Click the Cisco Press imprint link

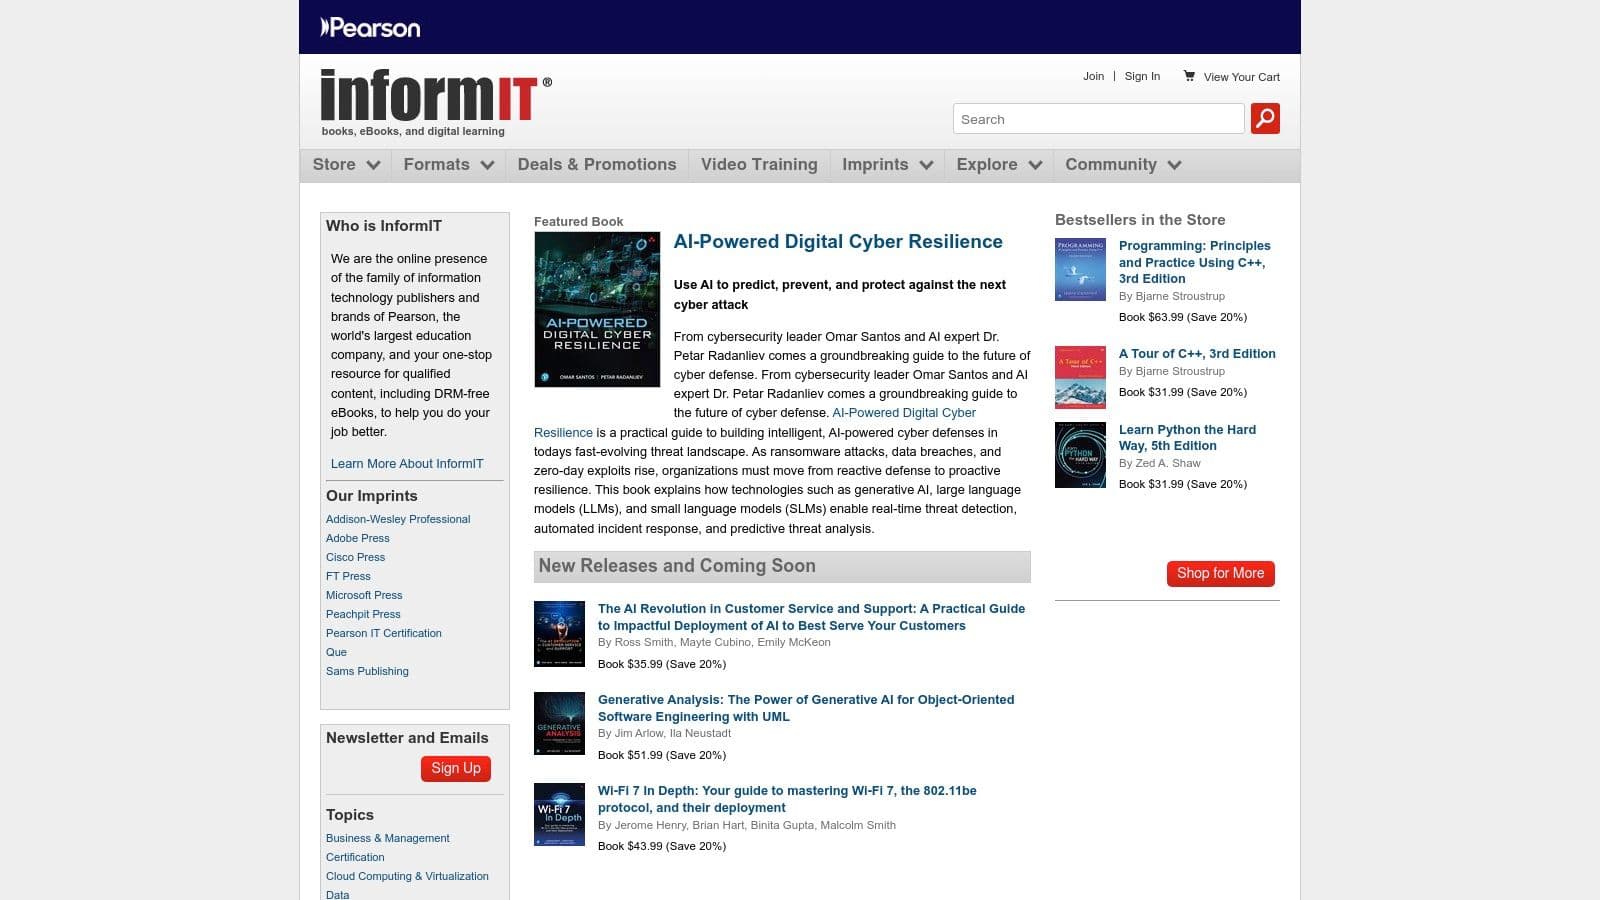point(355,557)
